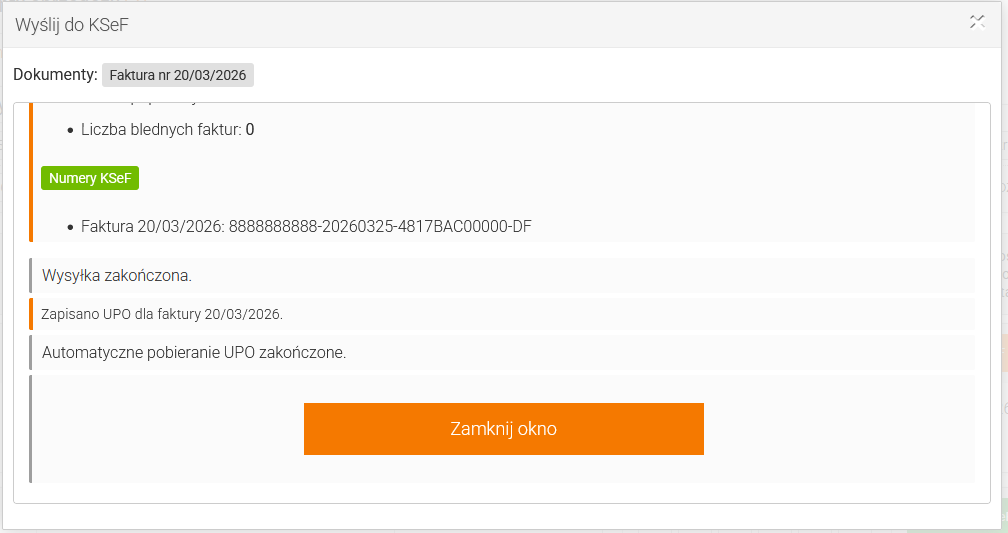Viewport: 1008px width, 533px height.
Task: Click the Zapisano UPO dla faktury message
Action: point(162,314)
